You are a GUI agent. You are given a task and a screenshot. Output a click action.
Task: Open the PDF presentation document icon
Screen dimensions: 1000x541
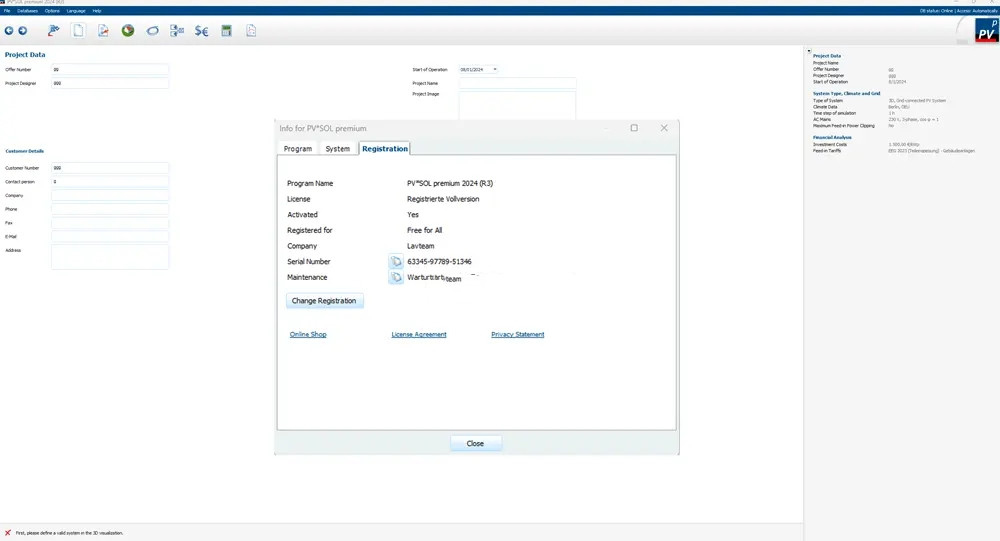coord(251,31)
